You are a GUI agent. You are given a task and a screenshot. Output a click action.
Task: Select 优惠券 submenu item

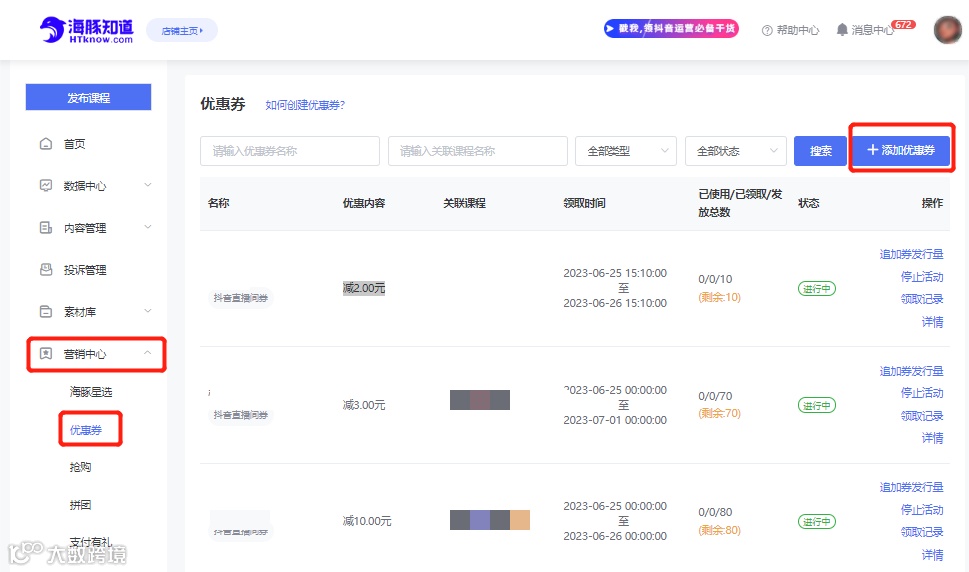85,430
